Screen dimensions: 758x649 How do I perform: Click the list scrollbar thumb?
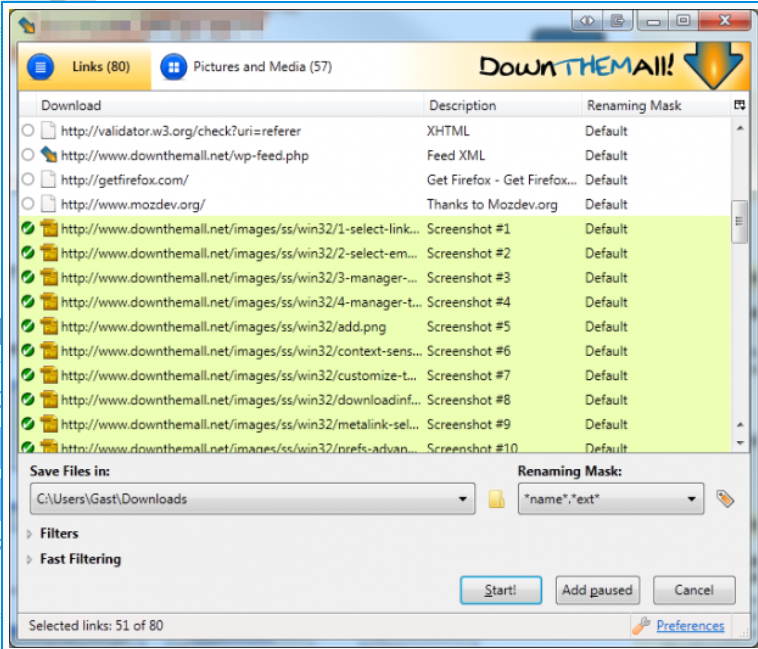(x=739, y=222)
